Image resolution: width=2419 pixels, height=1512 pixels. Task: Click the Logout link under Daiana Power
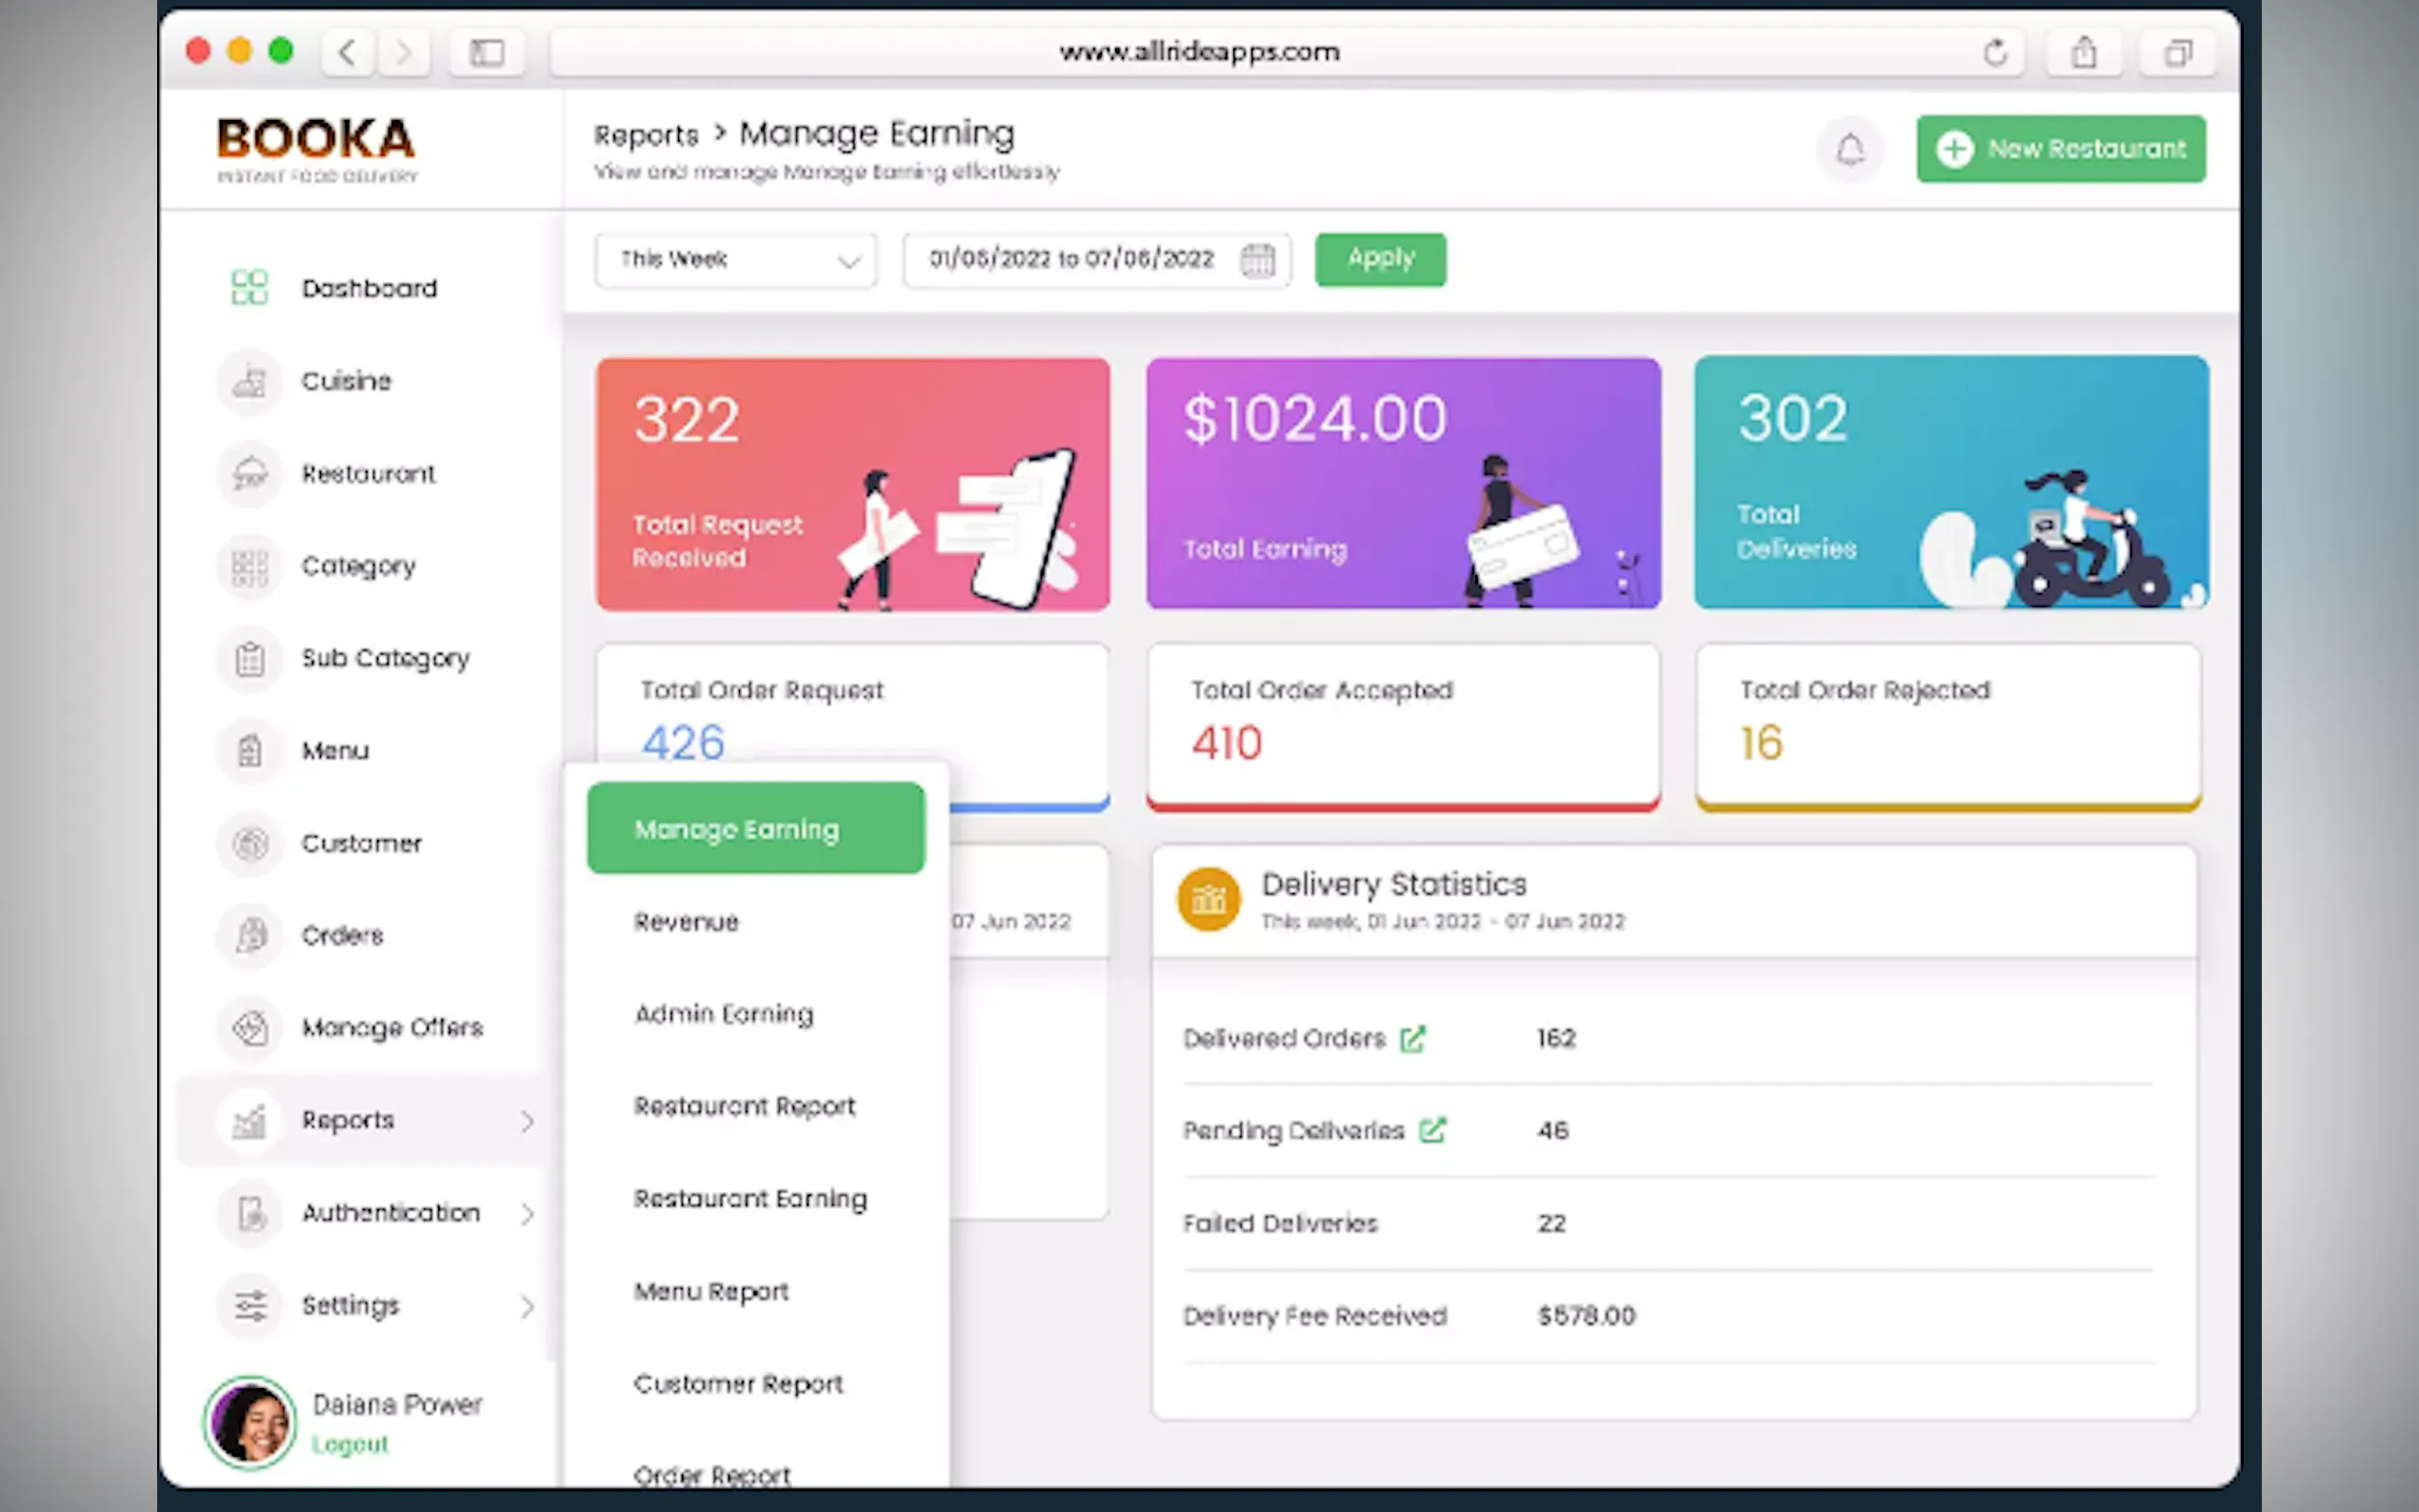[349, 1445]
